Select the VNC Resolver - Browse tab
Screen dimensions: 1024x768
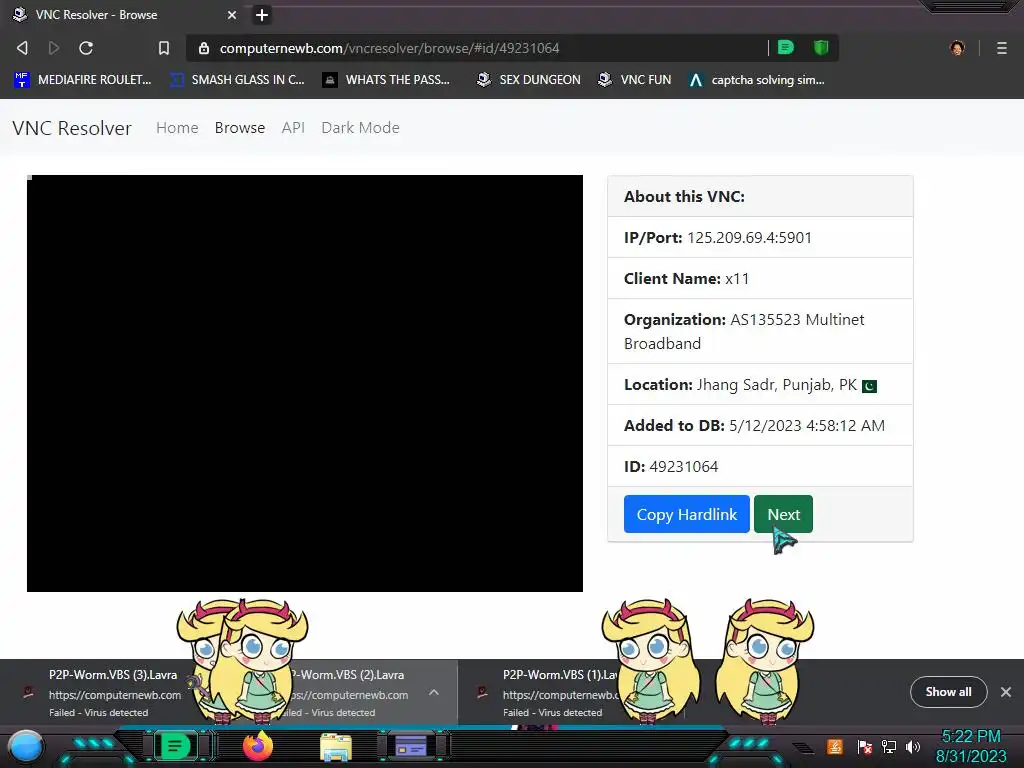124,15
